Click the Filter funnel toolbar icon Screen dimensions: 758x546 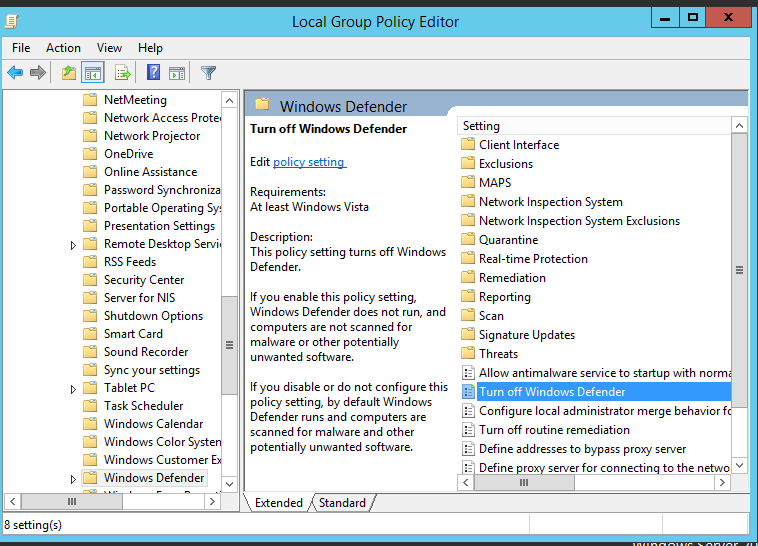(x=208, y=73)
